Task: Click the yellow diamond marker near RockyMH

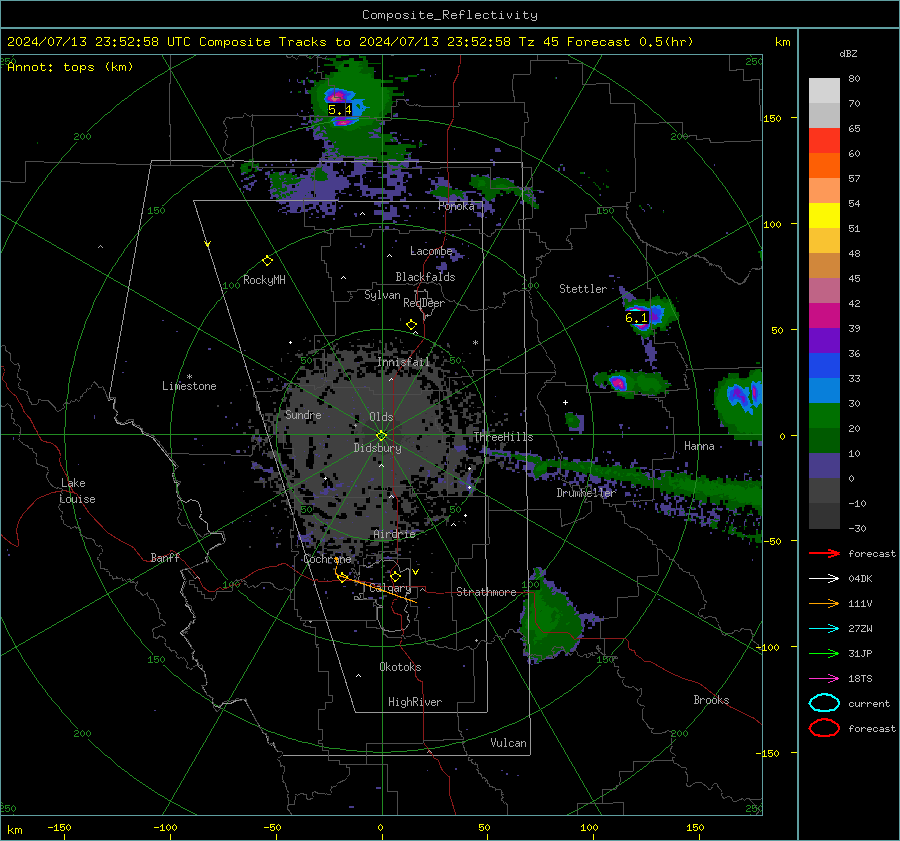Action: coord(267,261)
